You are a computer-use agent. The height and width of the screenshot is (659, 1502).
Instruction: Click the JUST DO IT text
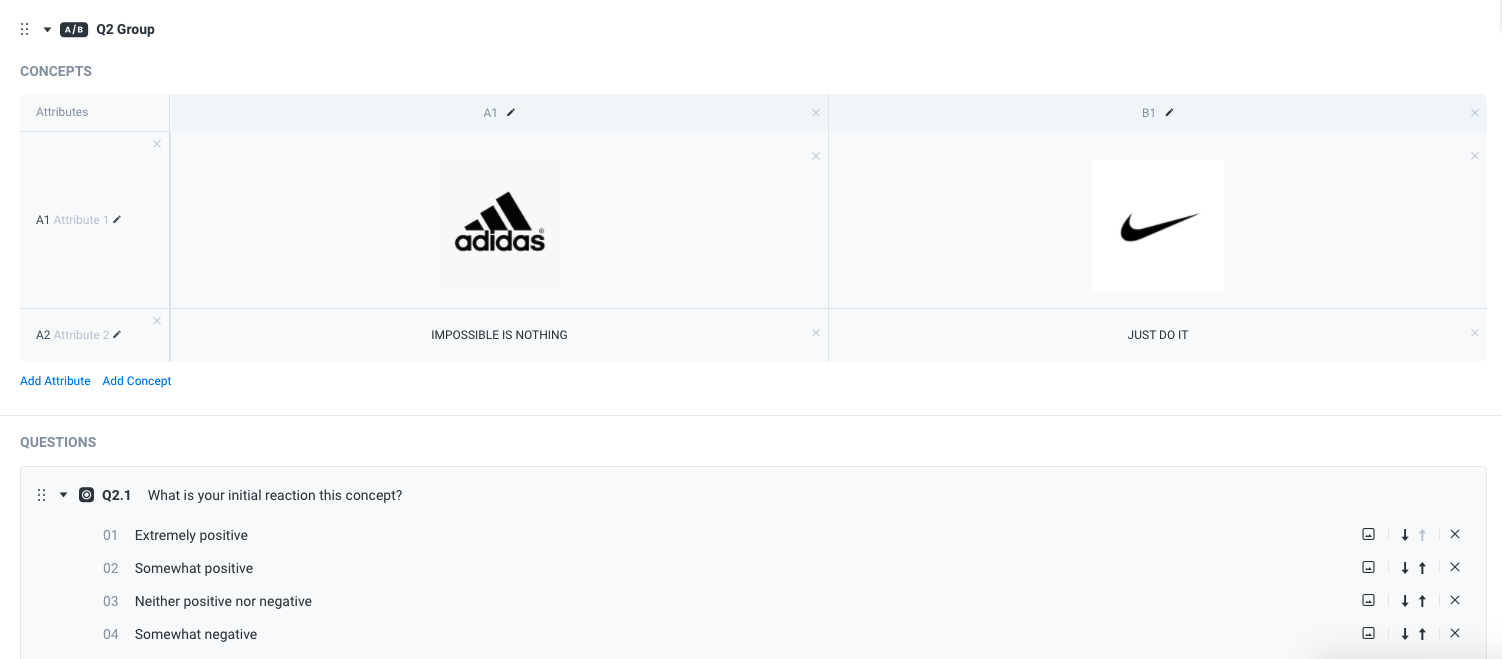(1158, 335)
